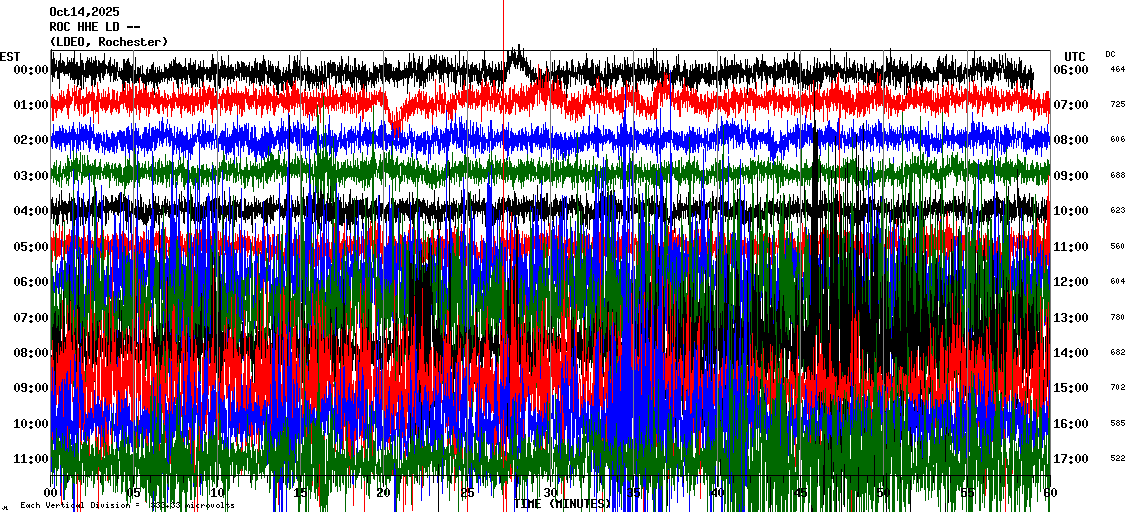The height and width of the screenshot is (519, 1130).
Task: Click the (LDEO, Rochester) location text
Action: (x=109, y=41)
